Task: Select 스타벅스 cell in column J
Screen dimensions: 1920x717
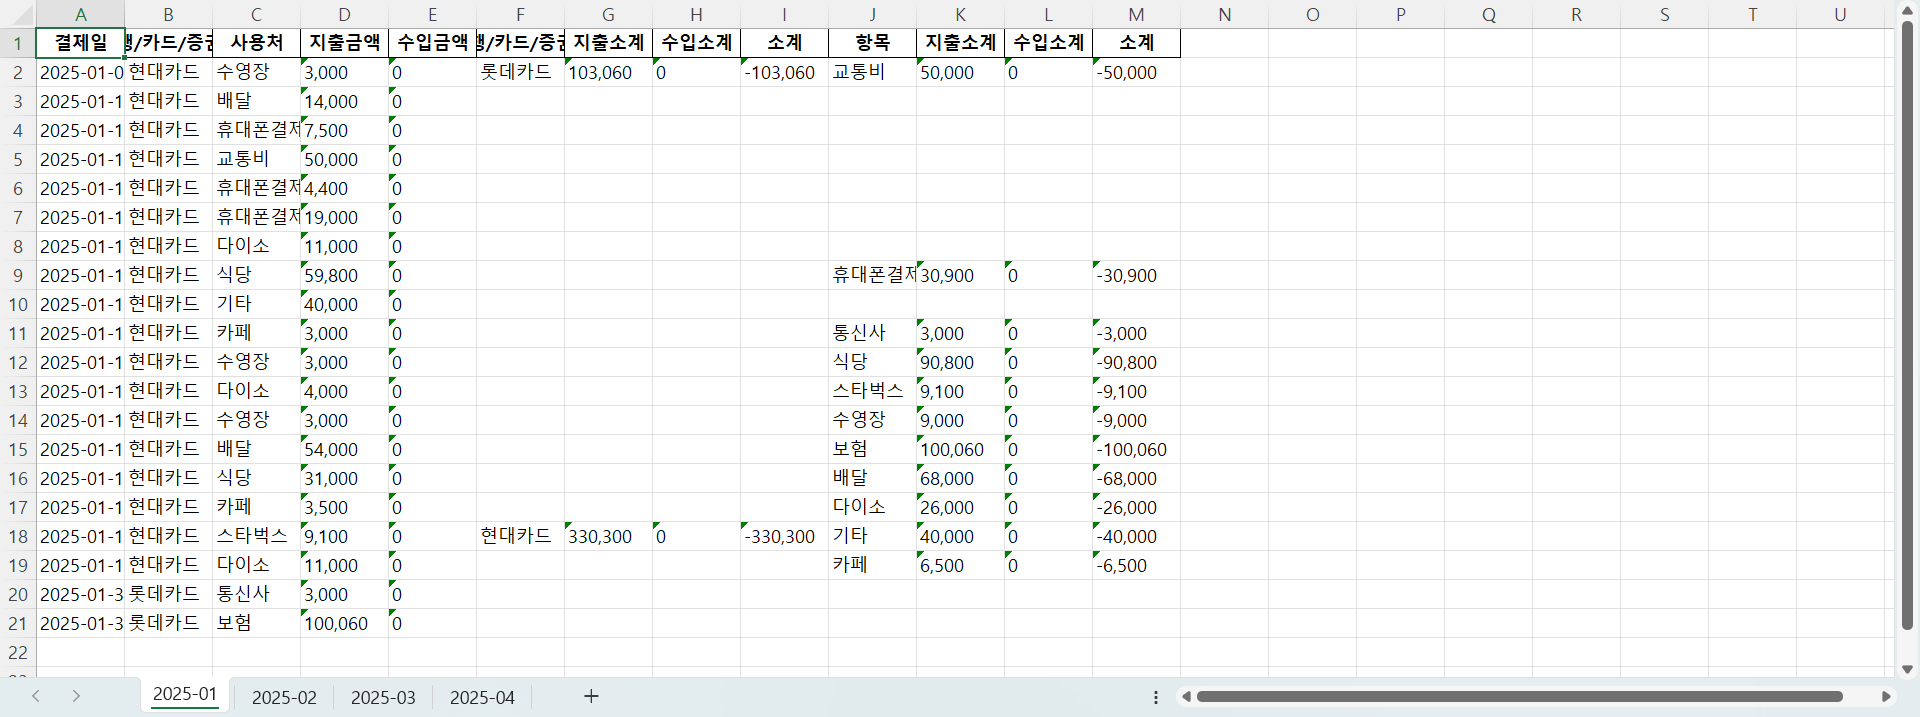Action: click(x=872, y=391)
